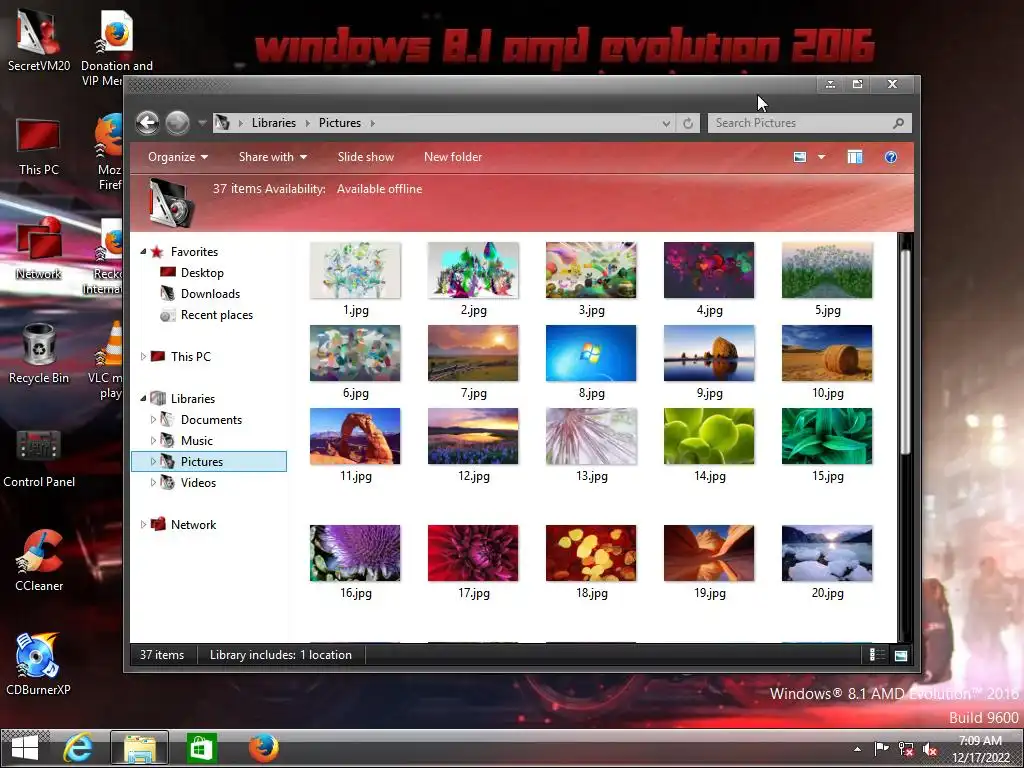Open the Recycle Bin desktop icon

tap(39, 353)
